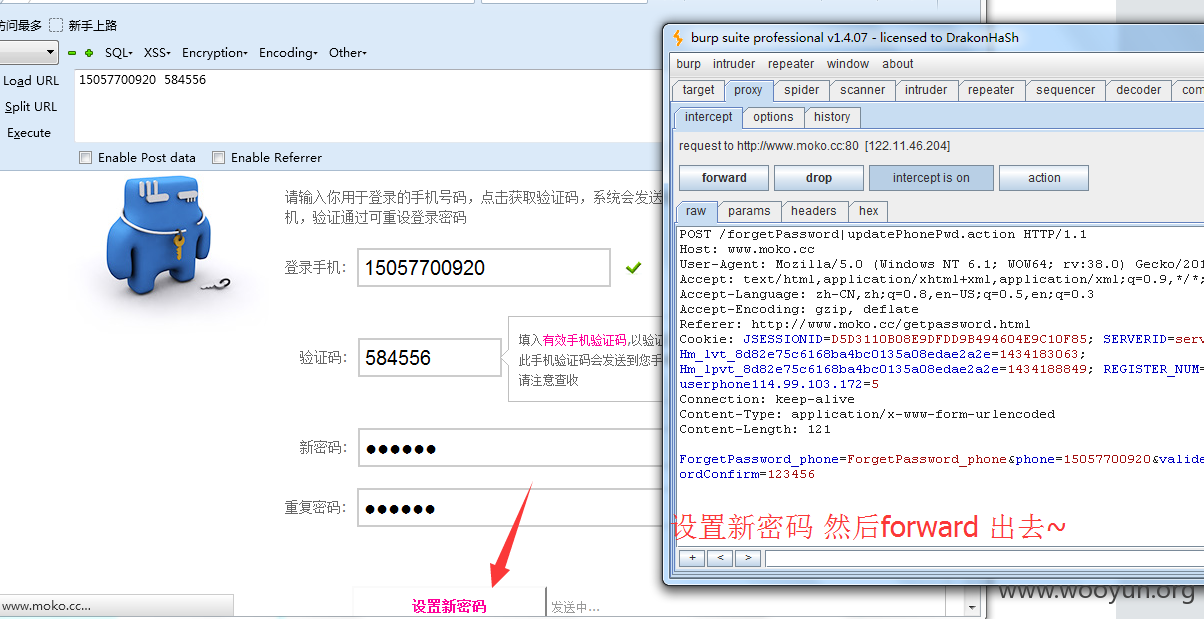Click the next match arrow button in Burp
1204x619 pixels.
[747, 558]
